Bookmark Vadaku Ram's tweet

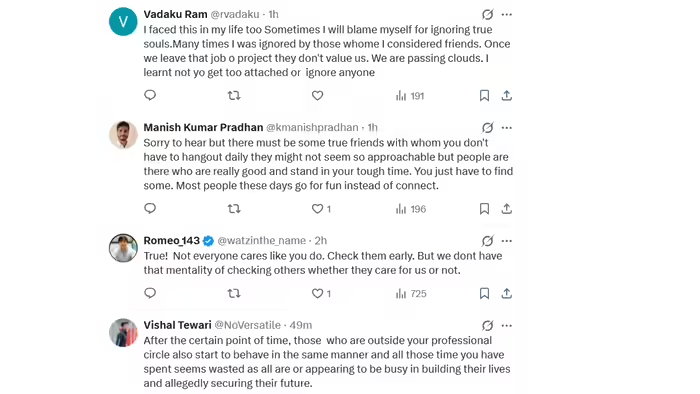click(x=484, y=95)
